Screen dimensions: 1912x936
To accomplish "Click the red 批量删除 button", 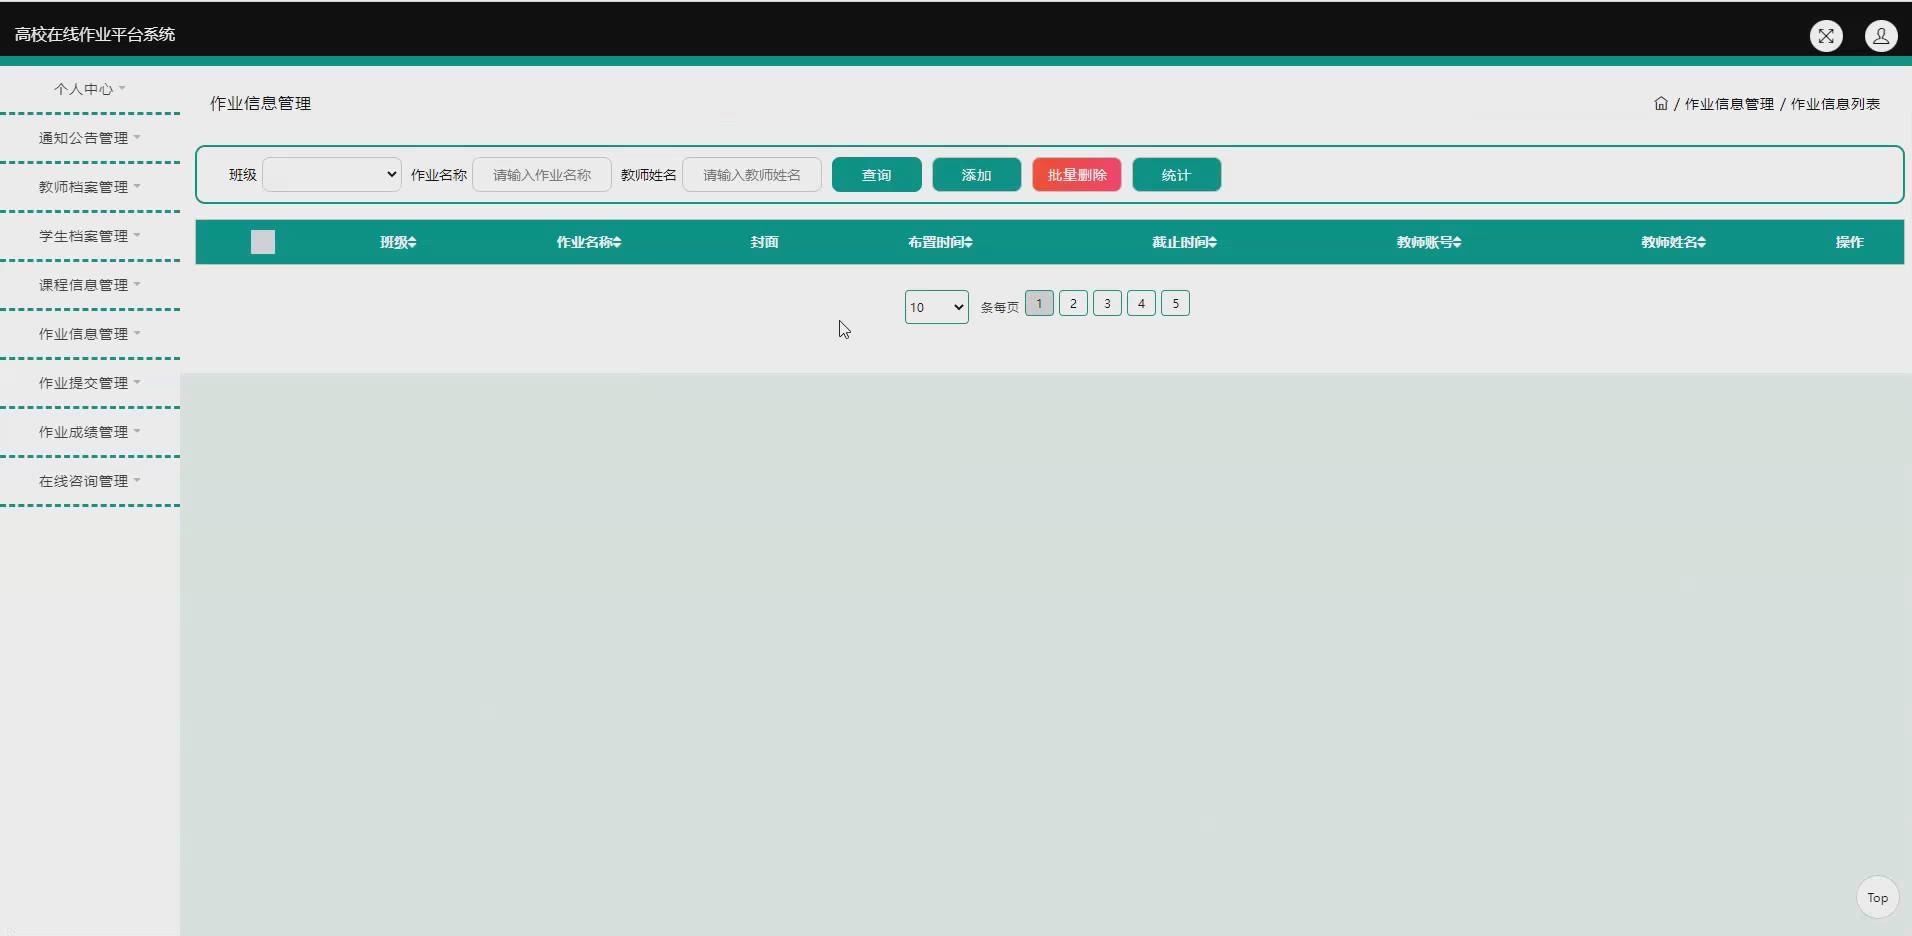I will click(1077, 175).
